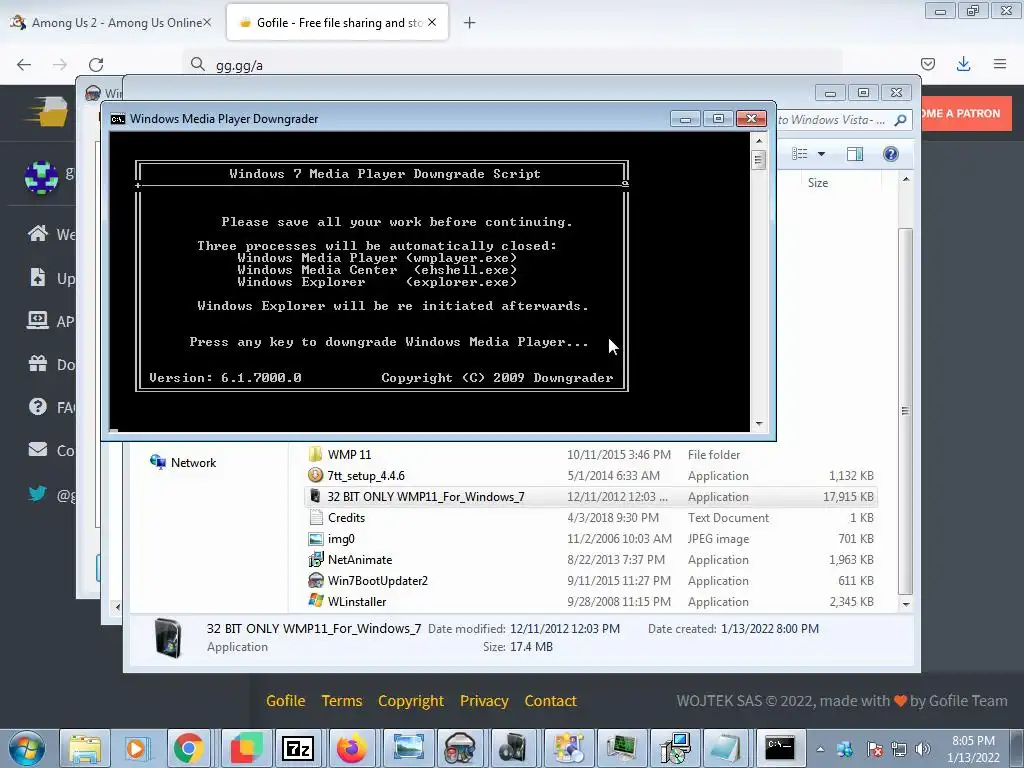The height and width of the screenshot is (768, 1024).
Task: Click the Gofile home sidebar icon
Action: pos(38,233)
